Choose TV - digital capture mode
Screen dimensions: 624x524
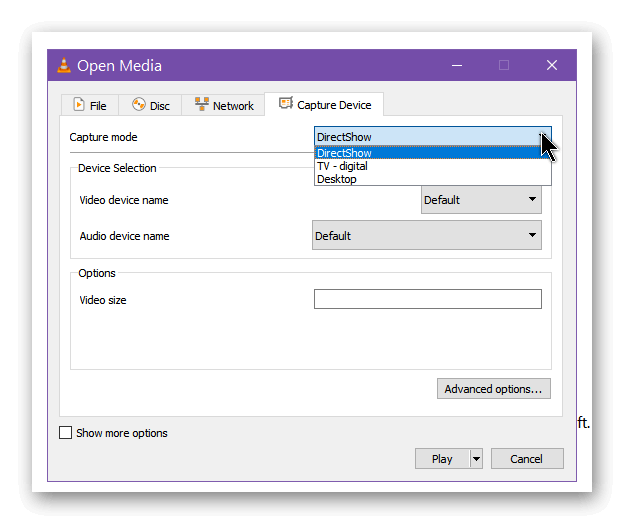point(433,166)
